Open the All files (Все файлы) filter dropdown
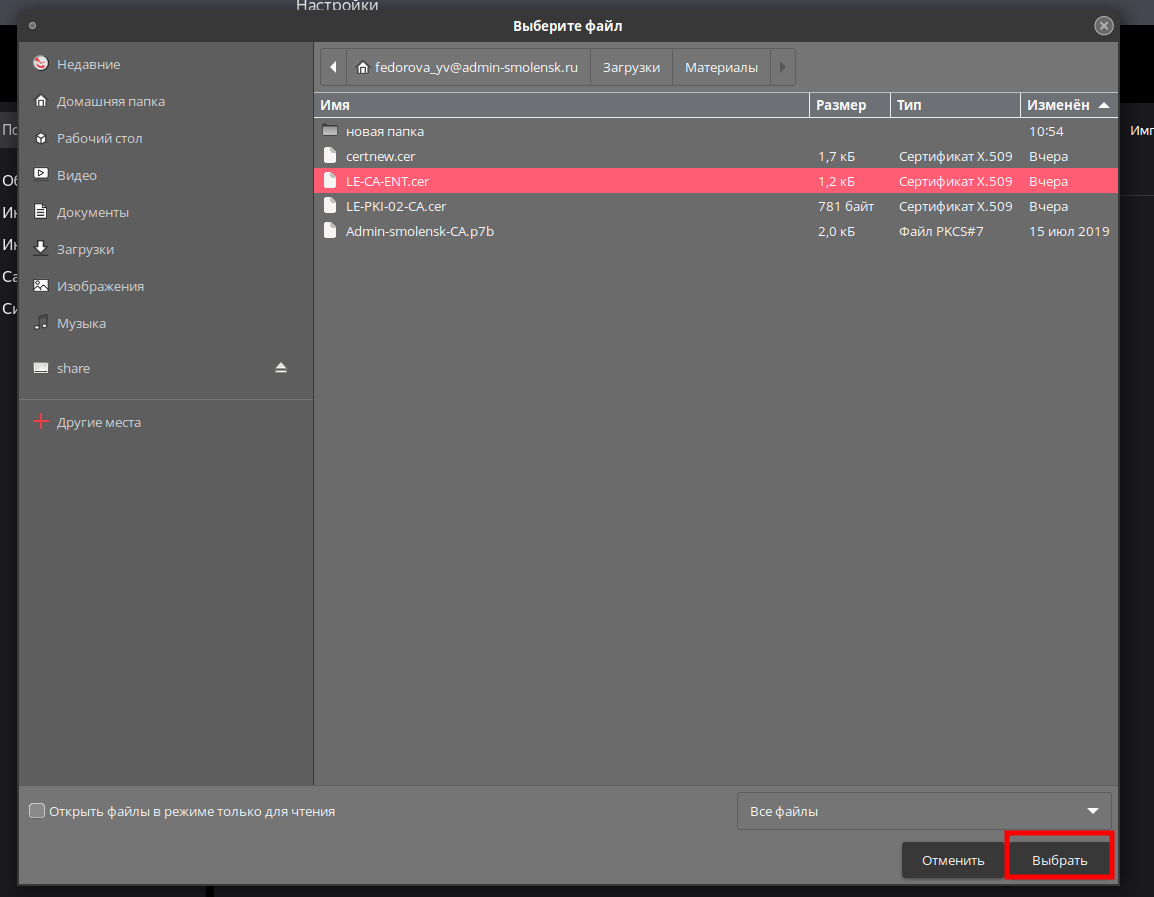 tap(923, 811)
